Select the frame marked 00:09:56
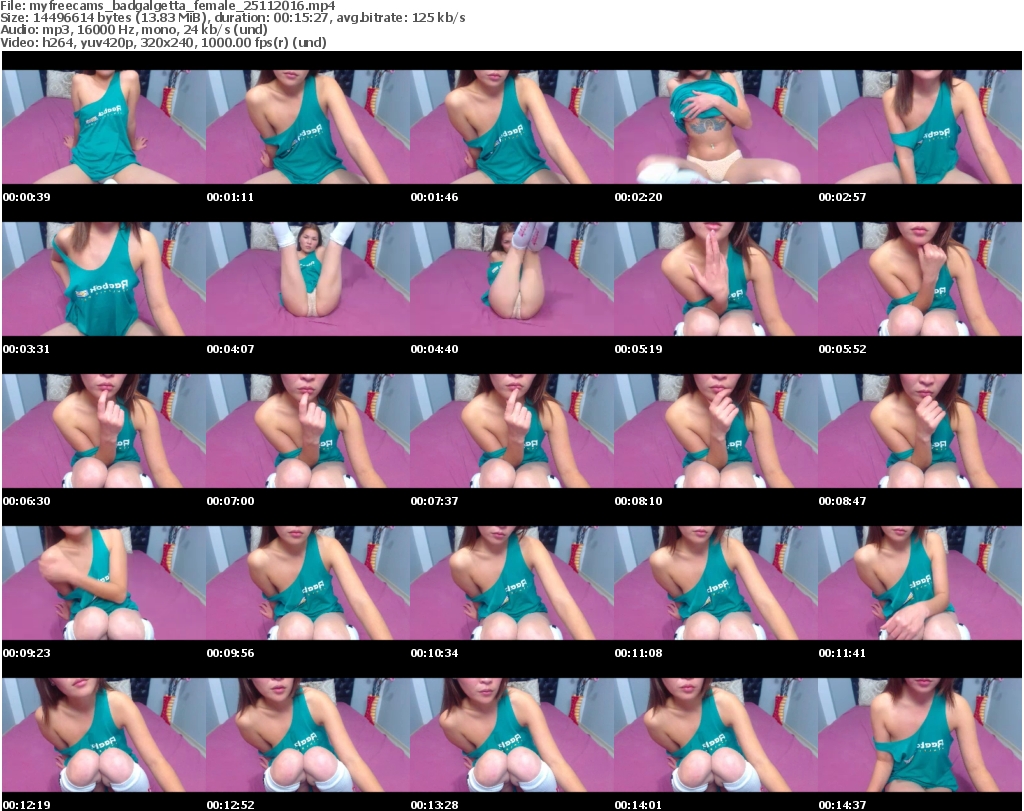This screenshot has width=1024, height=811. pyautogui.click(x=308, y=583)
